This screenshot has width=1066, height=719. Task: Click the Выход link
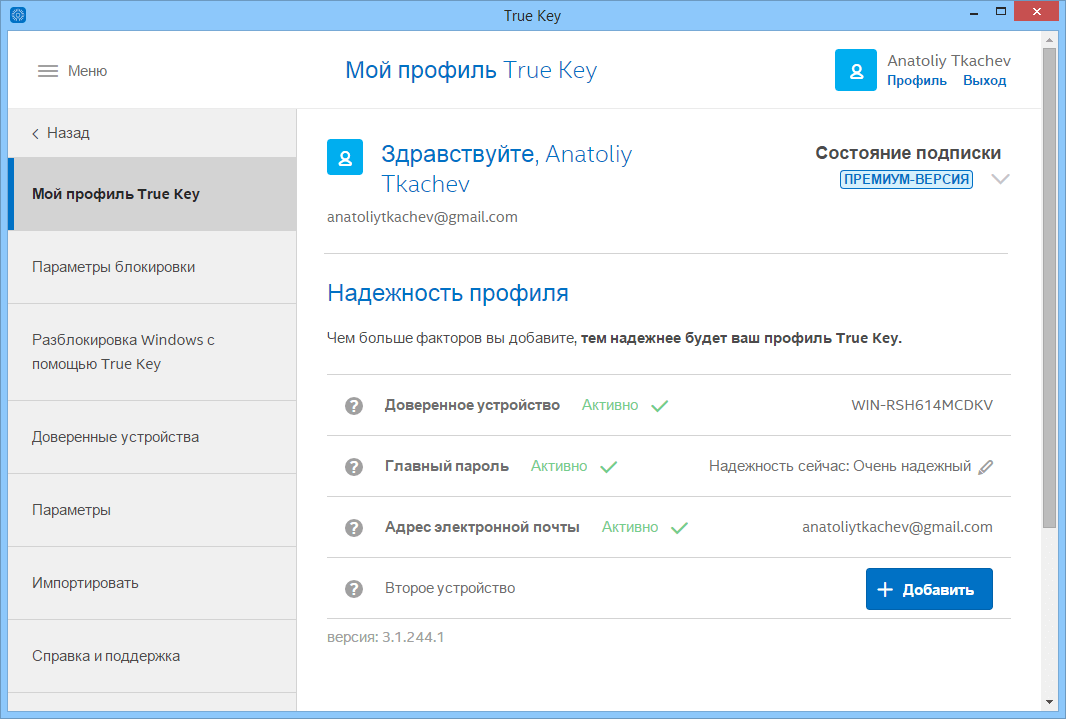click(x=985, y=81)
